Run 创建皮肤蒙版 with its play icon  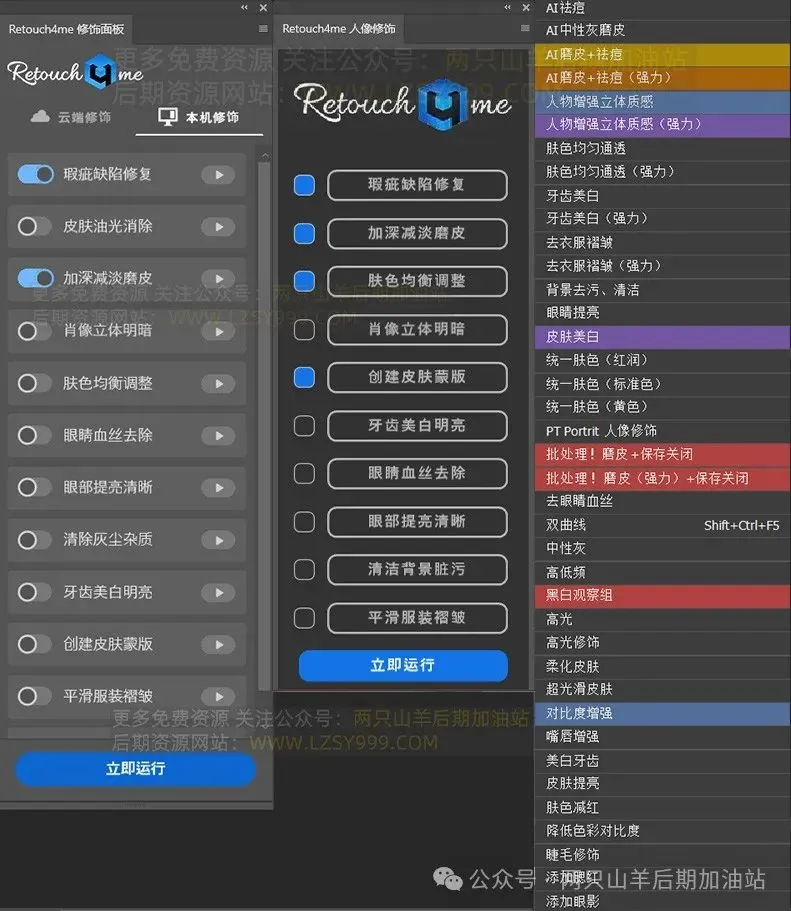click(x=219, y=644)
